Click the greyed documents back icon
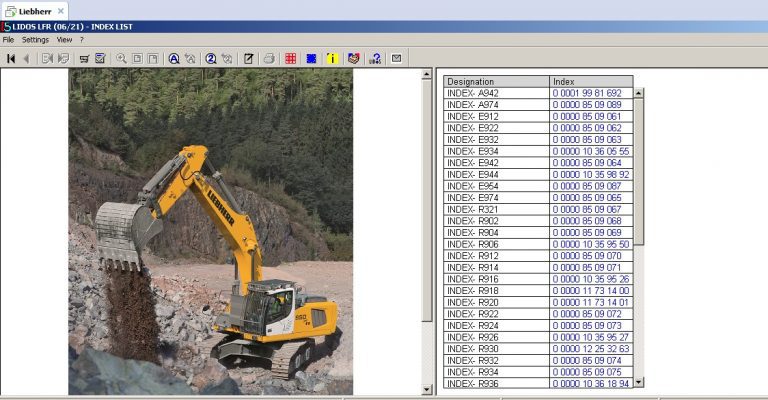The height and width of the screenshot is (400, 768). click(x=64, y=59)
